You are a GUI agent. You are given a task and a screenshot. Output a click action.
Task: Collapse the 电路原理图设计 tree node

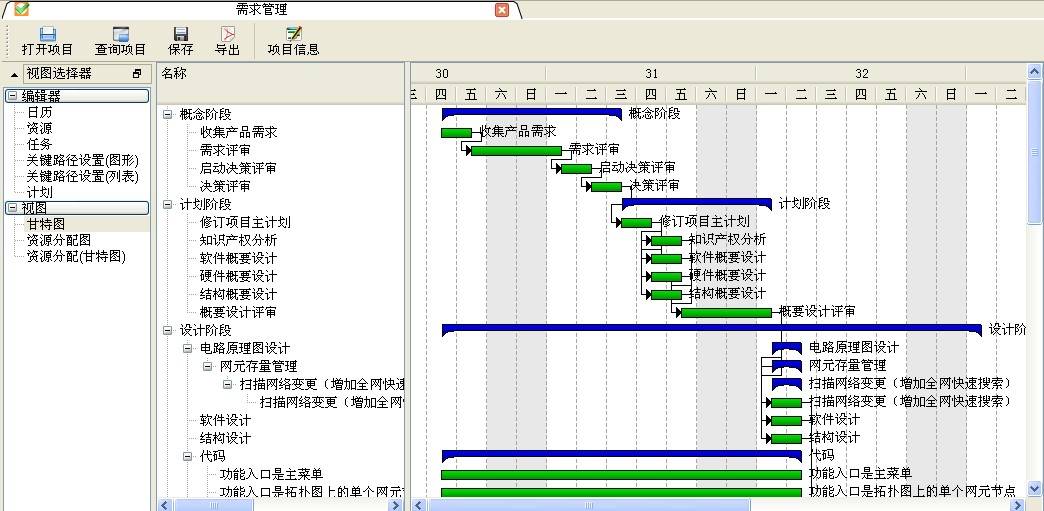[187, 348]
